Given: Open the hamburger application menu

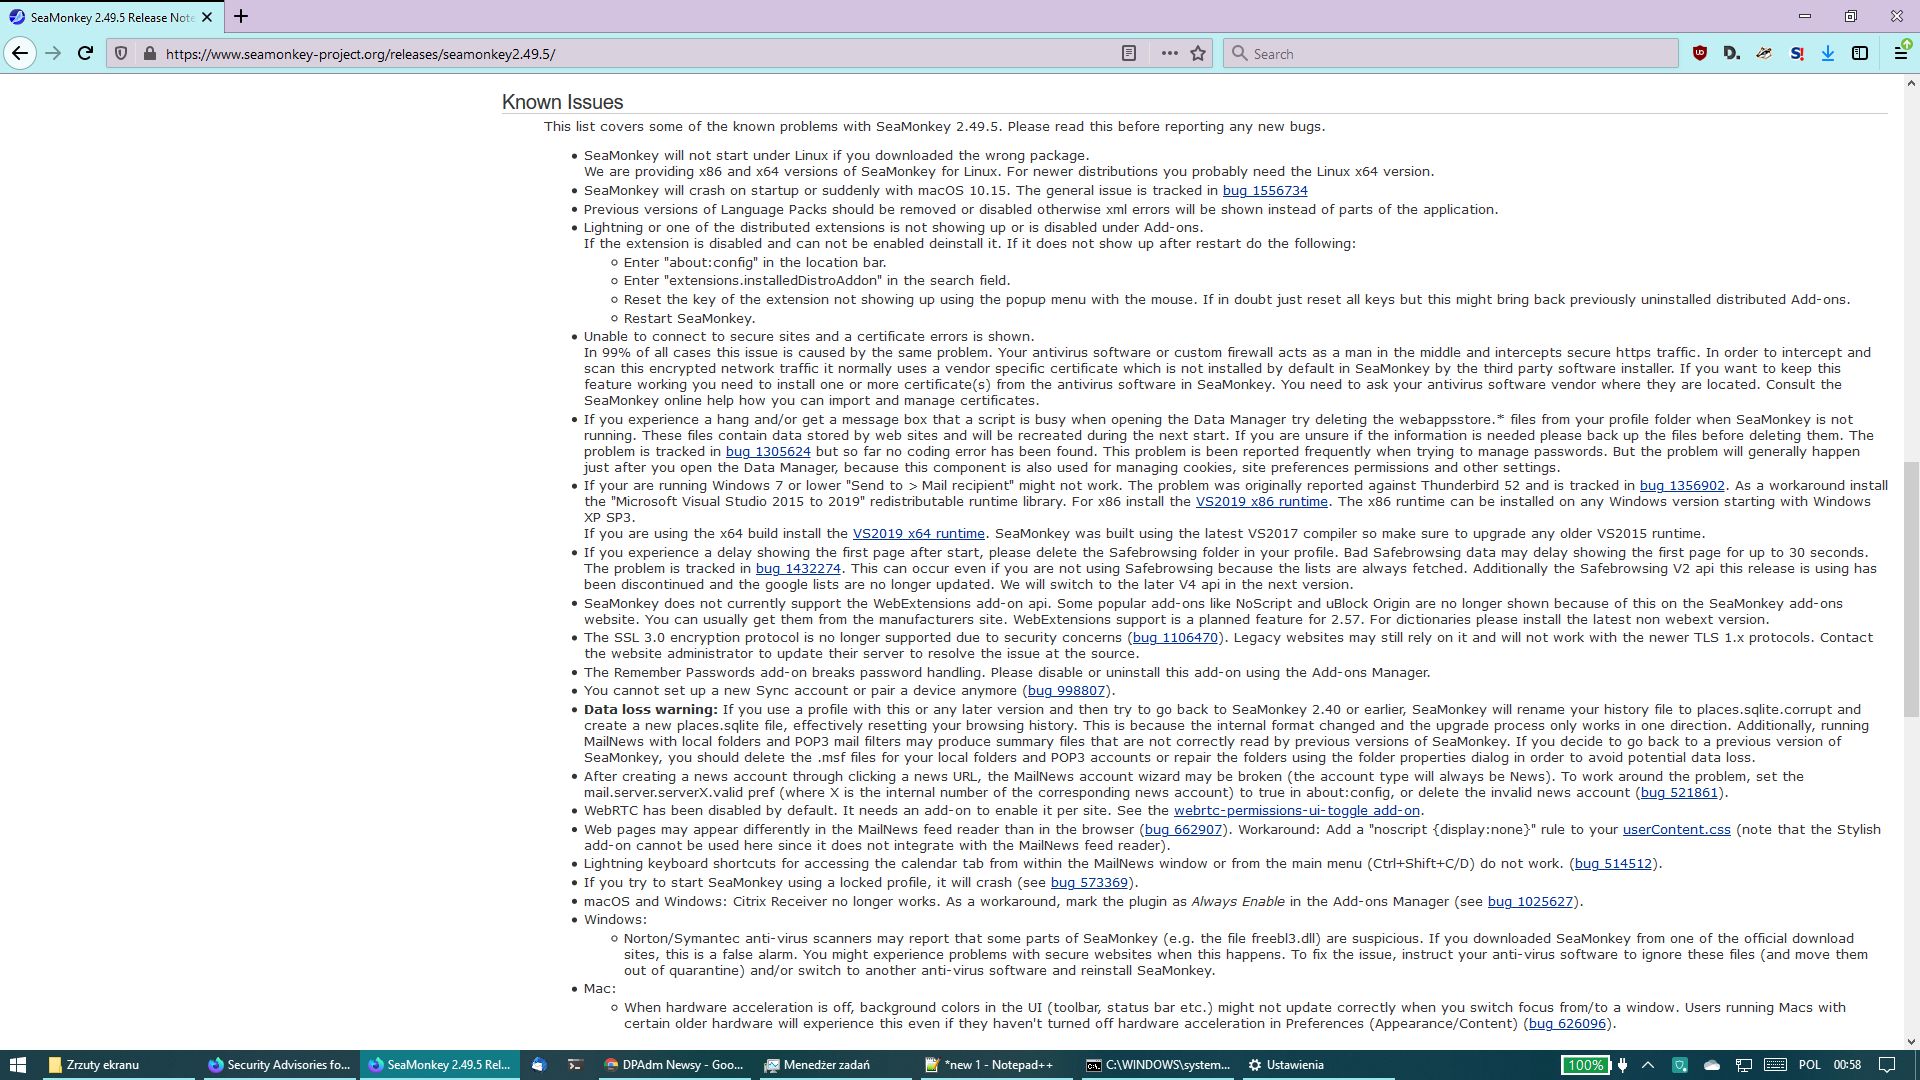Looking at the screenshot, I should click(x=1900, y=54).
